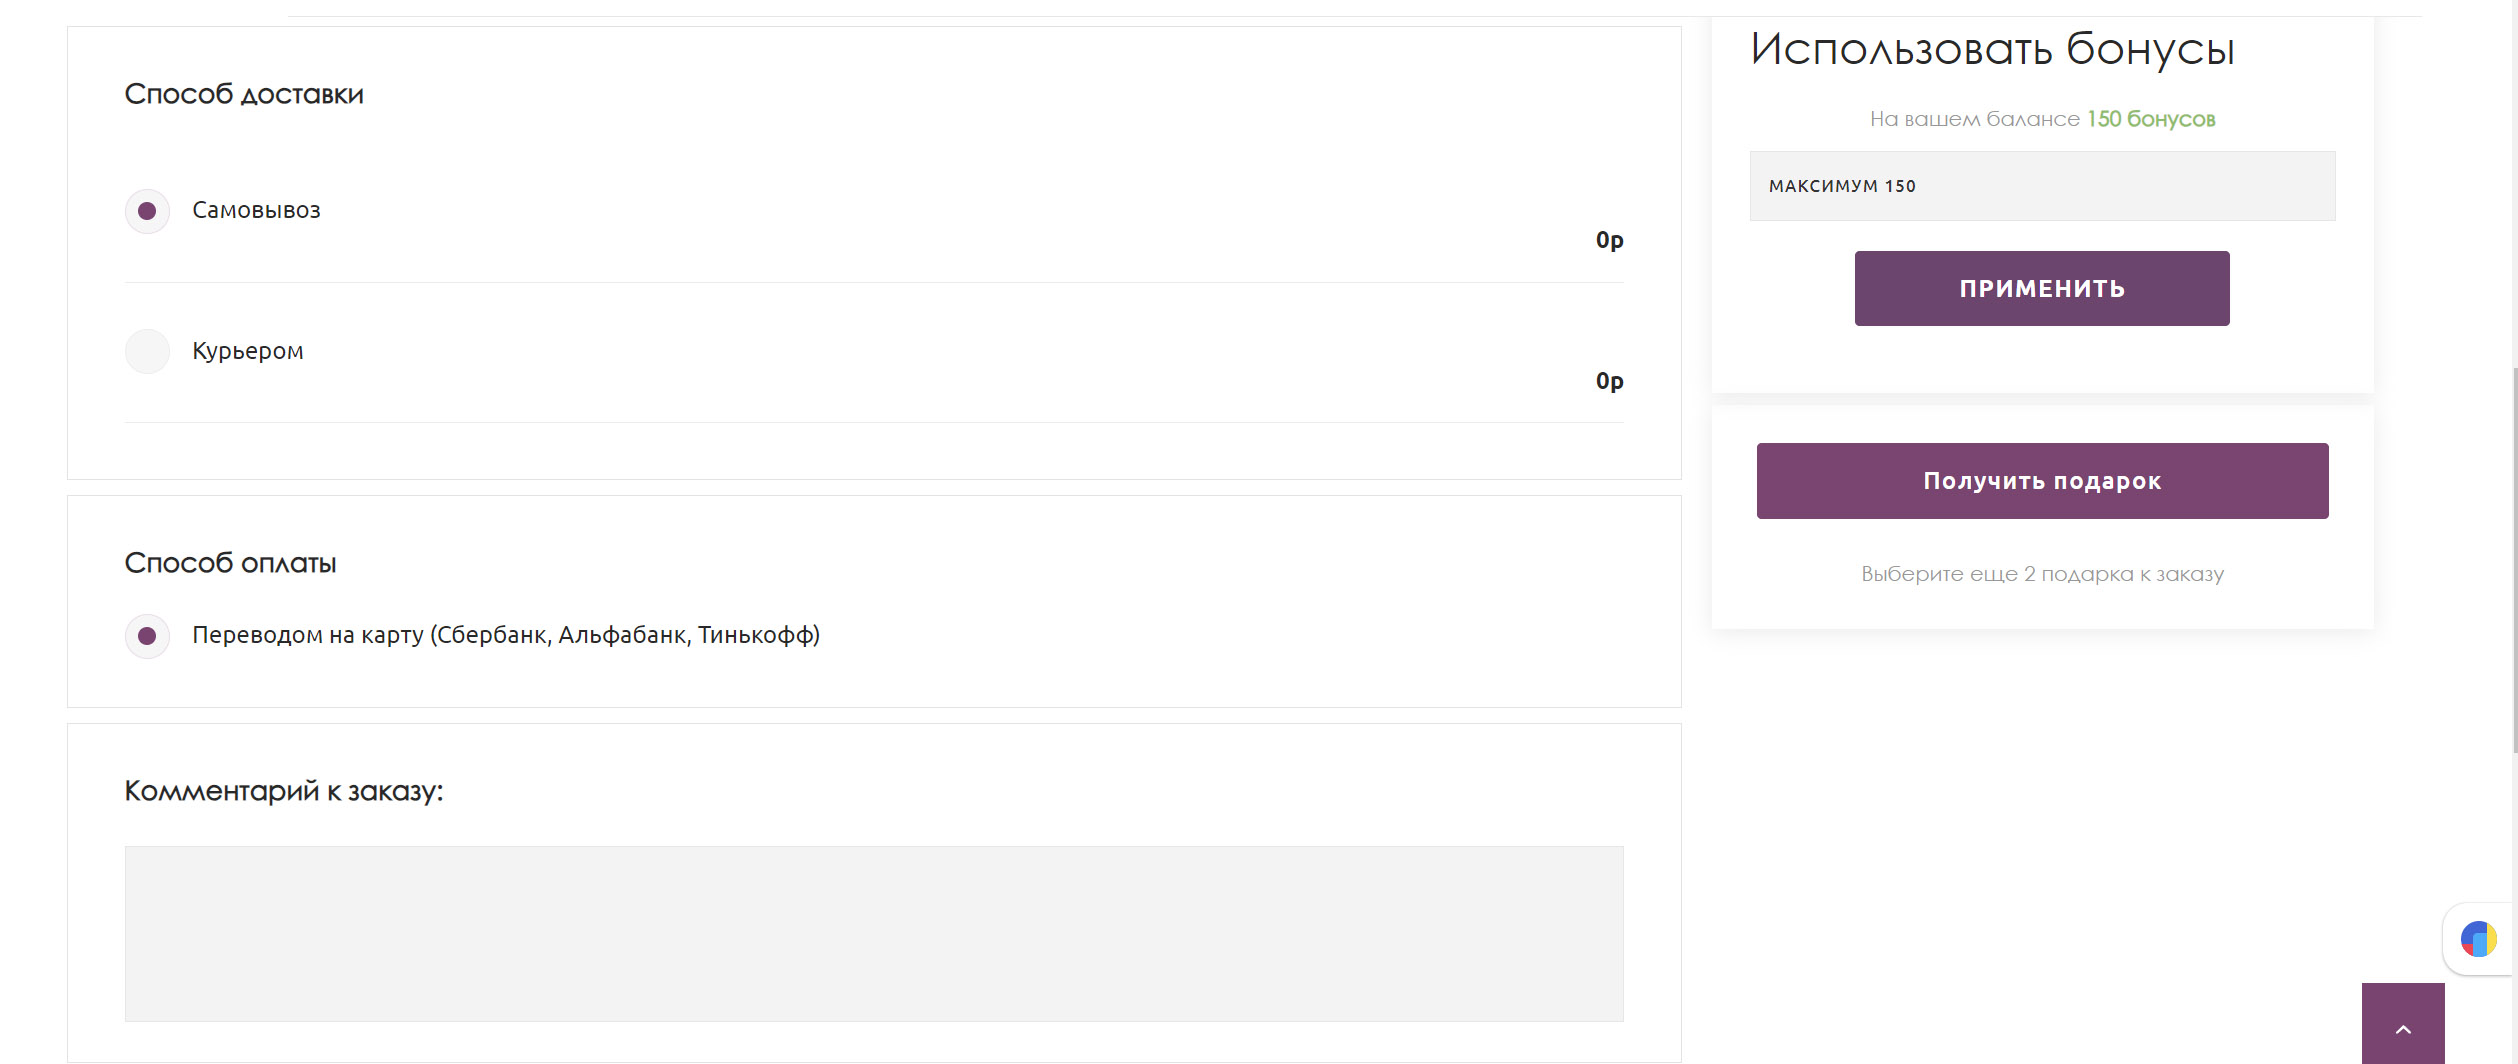
Task: Open the colorful floating chat widget
Action: [2478, 939]
